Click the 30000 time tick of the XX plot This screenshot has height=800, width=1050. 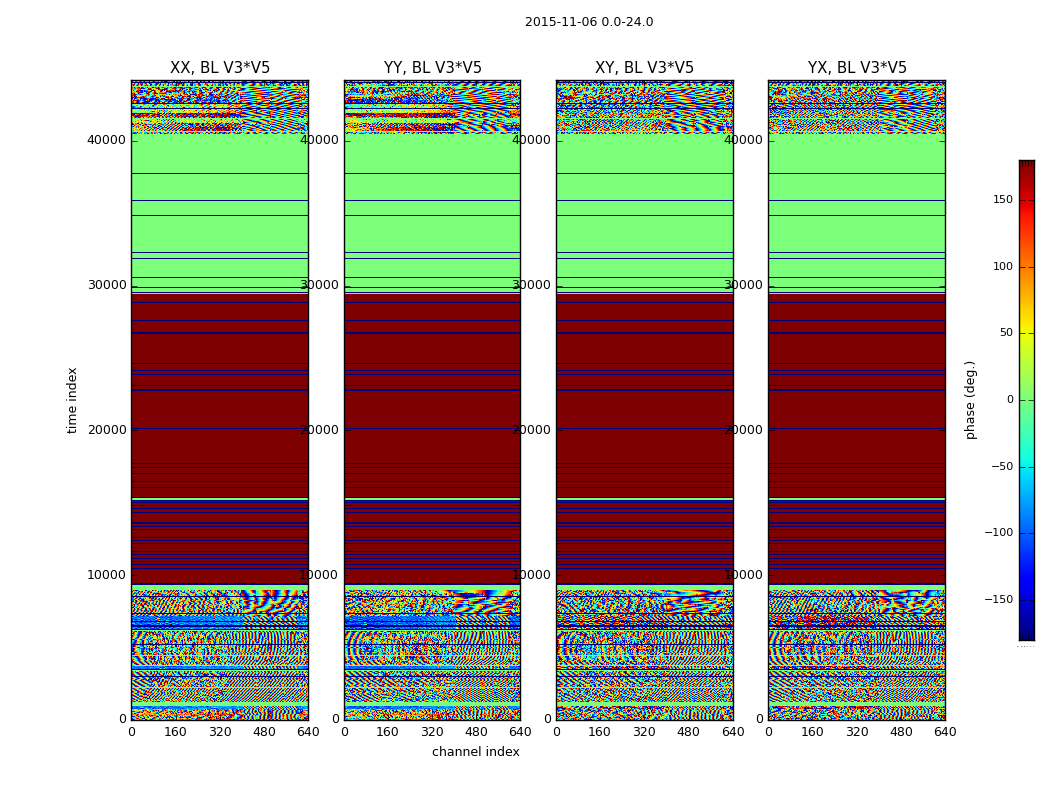pos(106,285)
